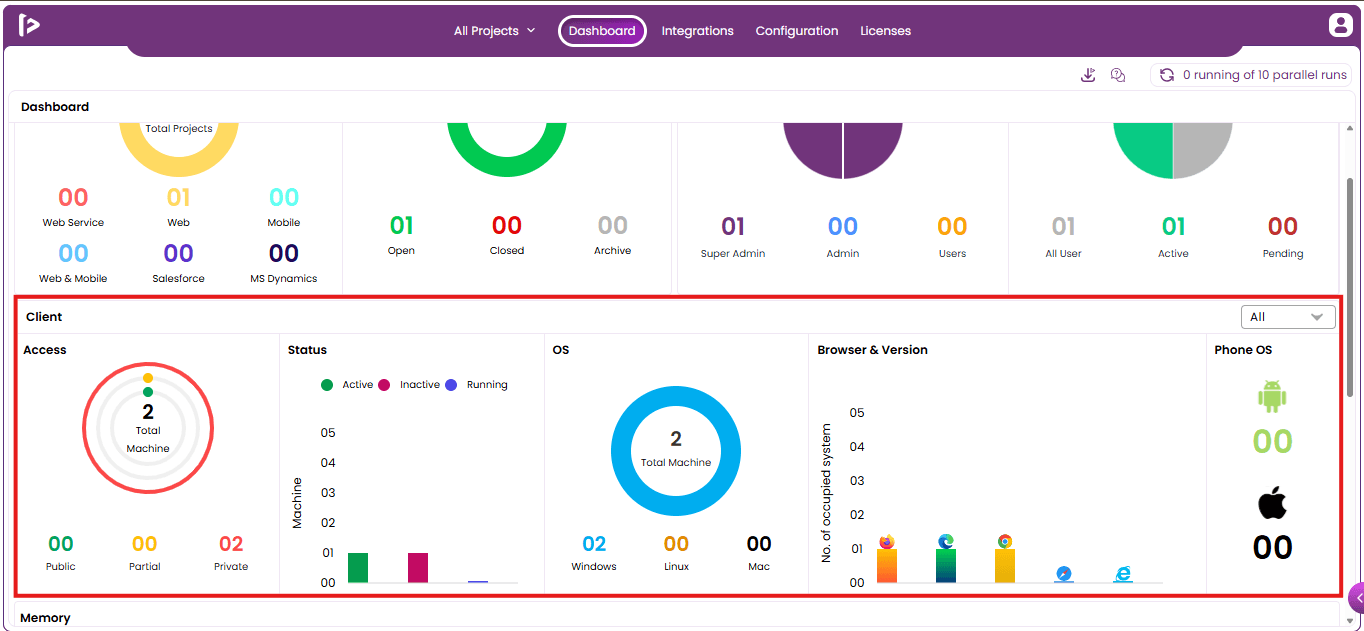Click the app logo in the header

29,25
